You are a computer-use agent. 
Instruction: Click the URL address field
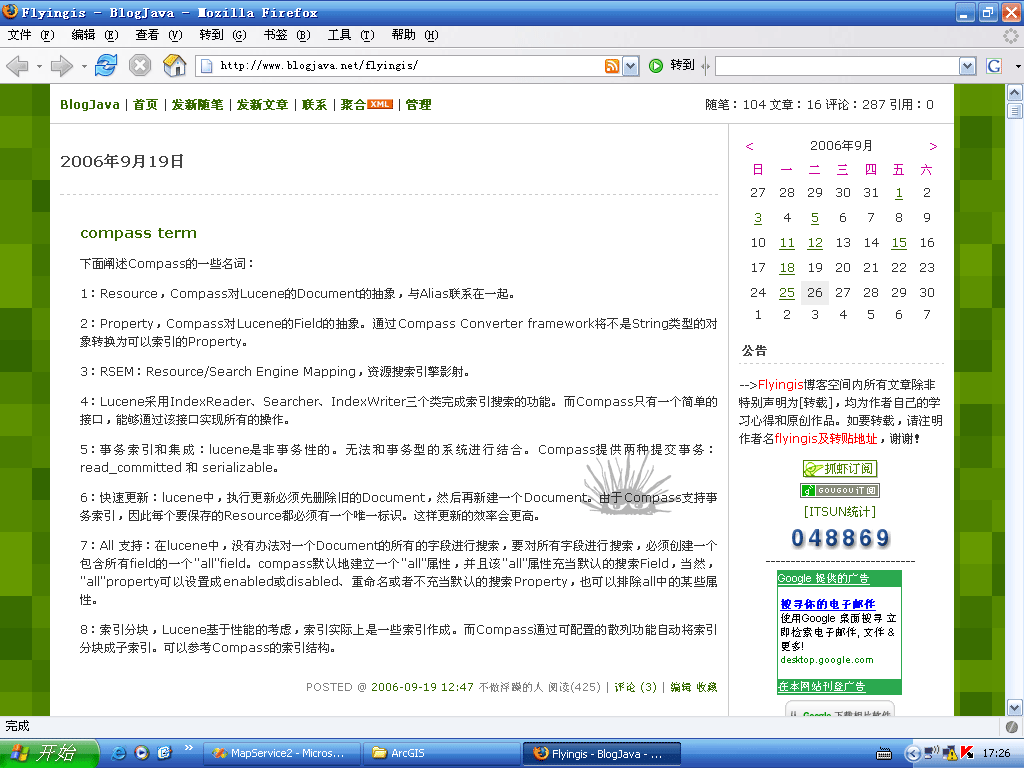[x=410, y=66]
